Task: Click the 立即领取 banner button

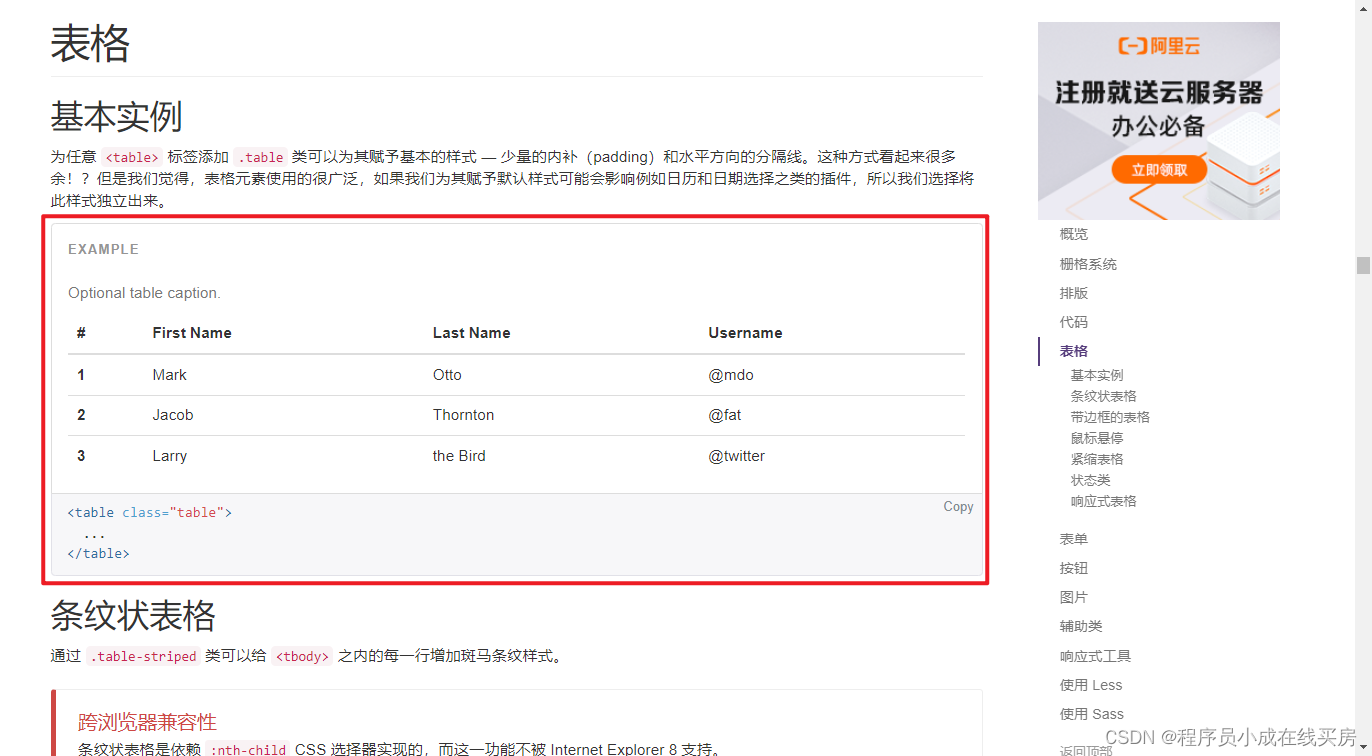Action: click(x=1159, y=169)
